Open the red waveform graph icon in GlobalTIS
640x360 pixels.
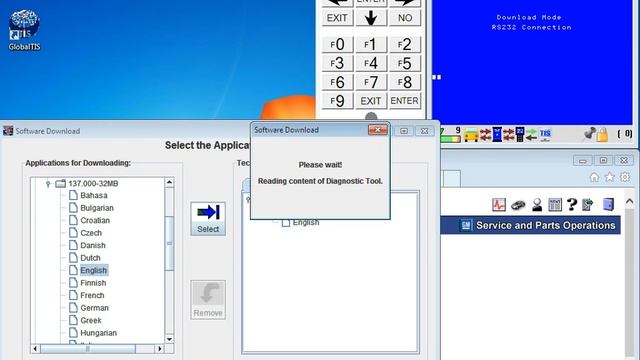click(x=499, y=204)
